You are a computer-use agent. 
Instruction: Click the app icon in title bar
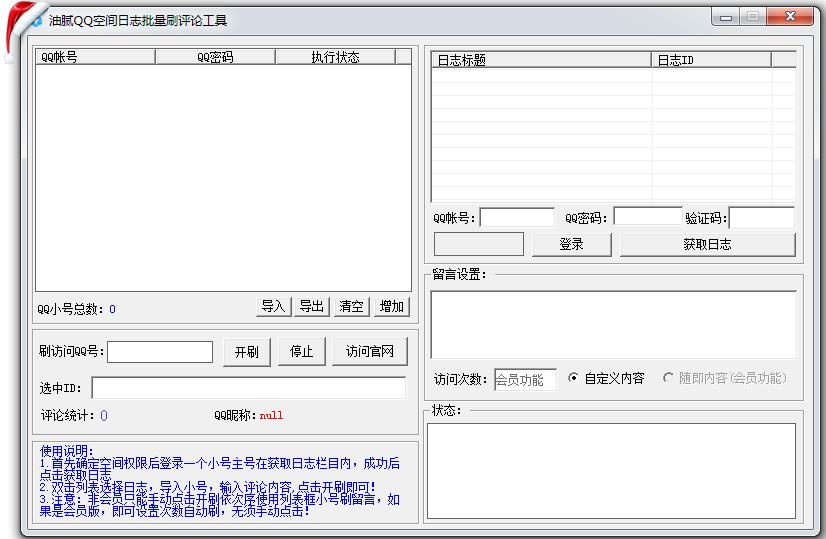(x=35, y=19)
